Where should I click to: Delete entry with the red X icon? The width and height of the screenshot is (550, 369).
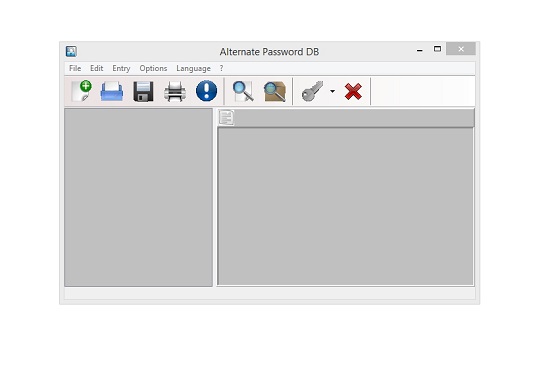[x=353, y=92]
